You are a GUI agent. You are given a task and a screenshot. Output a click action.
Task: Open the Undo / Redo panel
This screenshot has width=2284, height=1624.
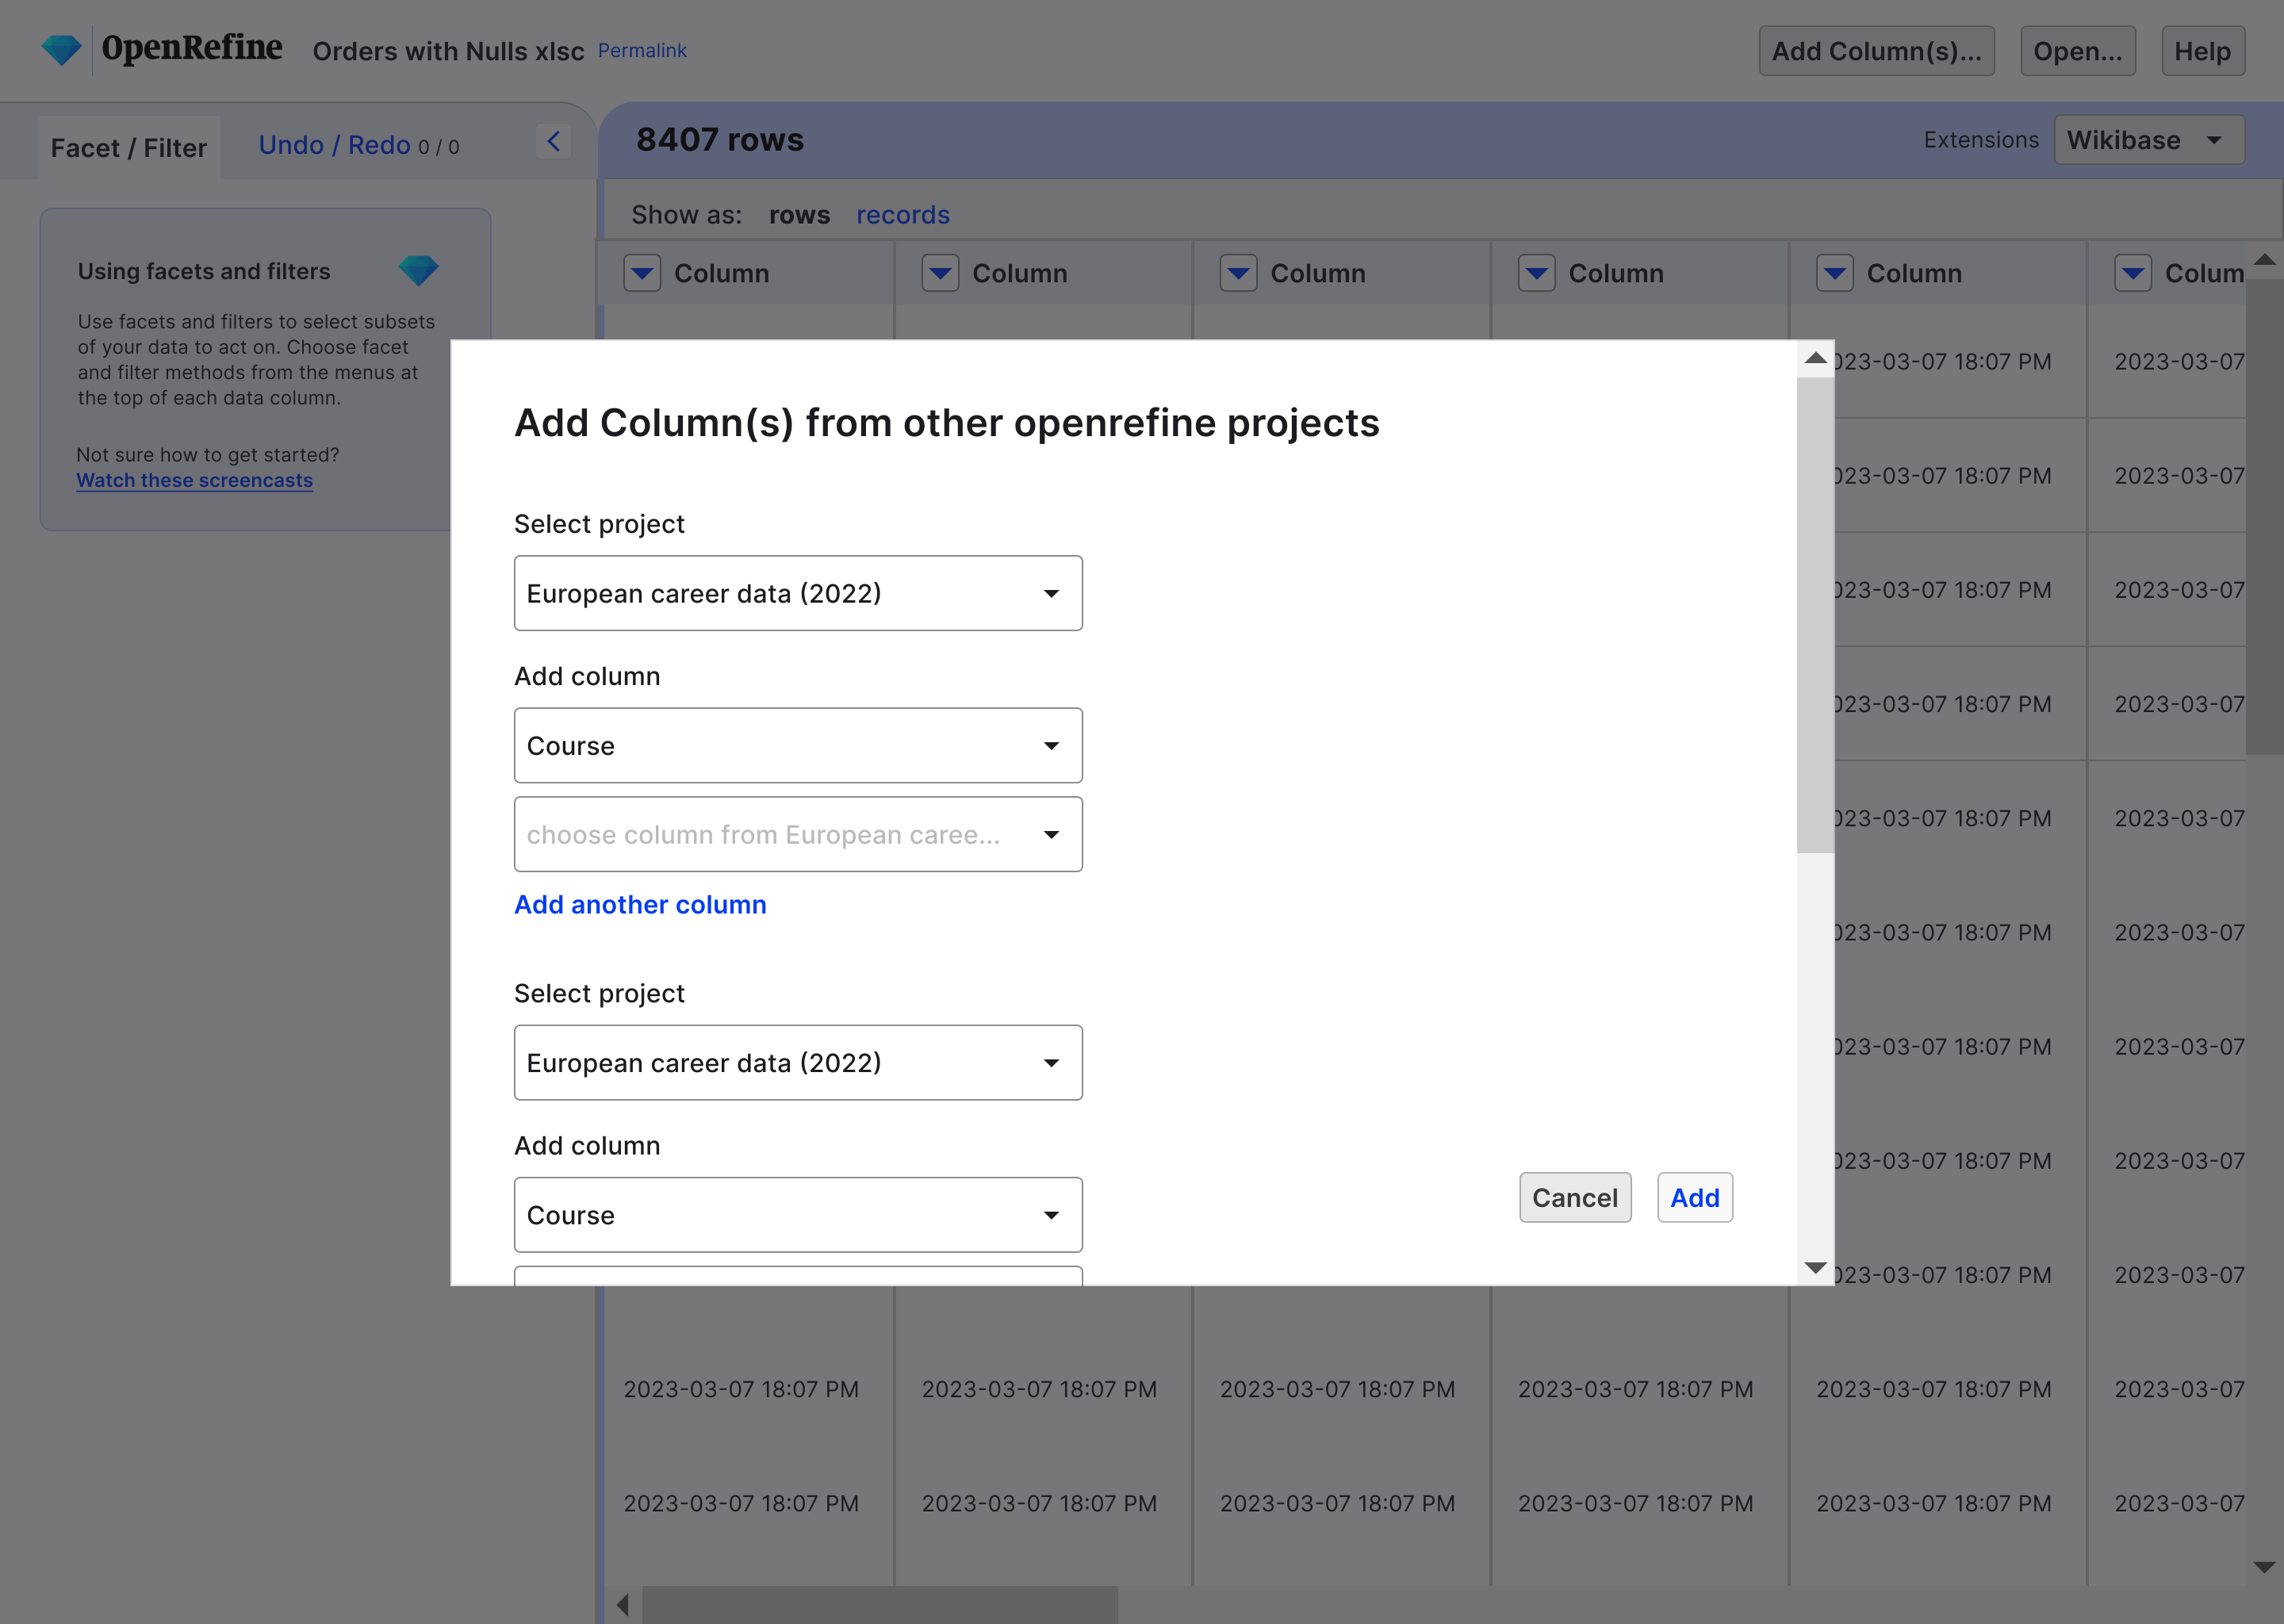click(334, 145)
